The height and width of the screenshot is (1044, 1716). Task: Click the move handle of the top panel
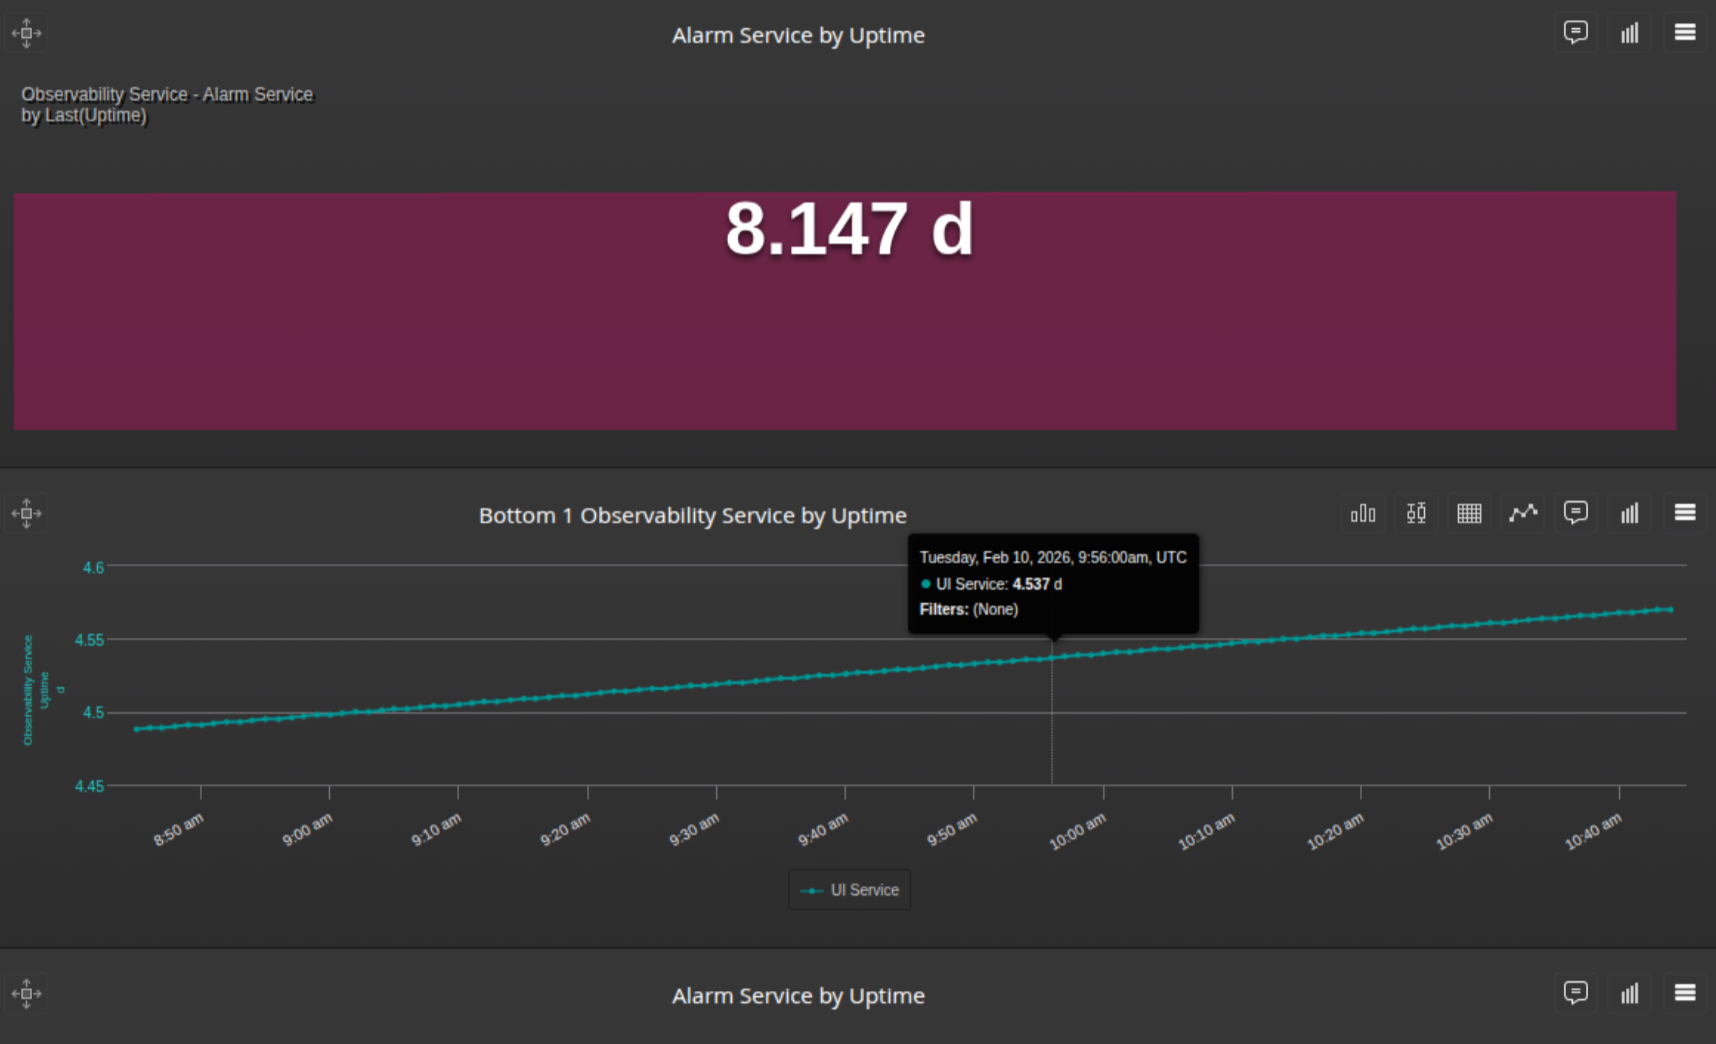click(x=26, y=32)
